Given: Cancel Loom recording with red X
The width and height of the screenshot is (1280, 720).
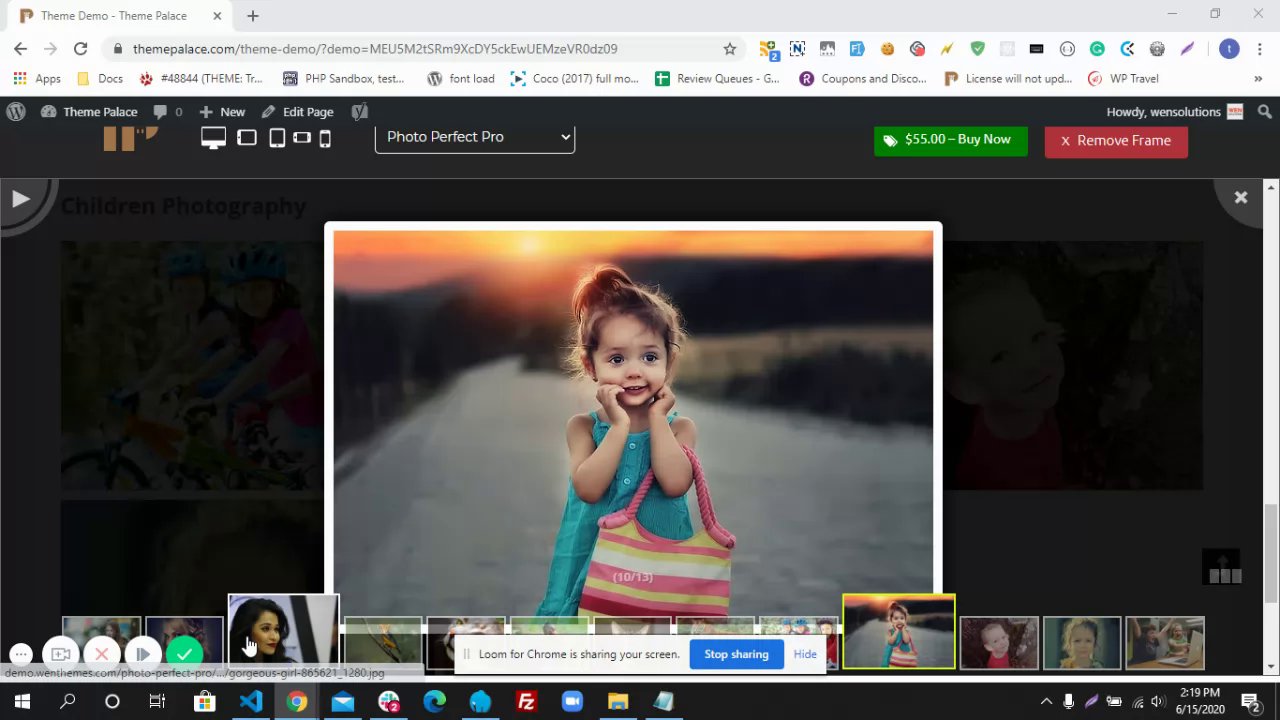Looking at the screenshot, I should [x=102, y=654].
